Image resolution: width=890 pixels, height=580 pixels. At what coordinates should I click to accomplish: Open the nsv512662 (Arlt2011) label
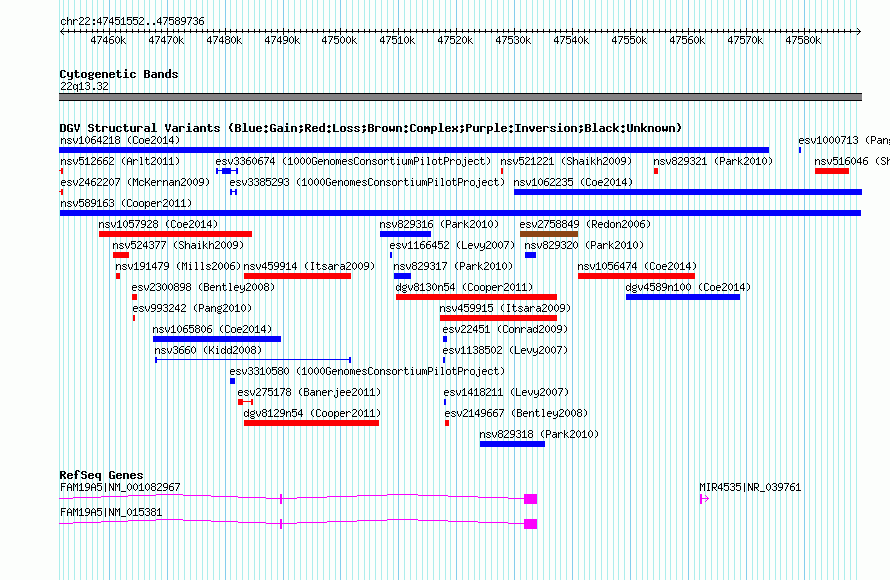[x=120, y=161]
